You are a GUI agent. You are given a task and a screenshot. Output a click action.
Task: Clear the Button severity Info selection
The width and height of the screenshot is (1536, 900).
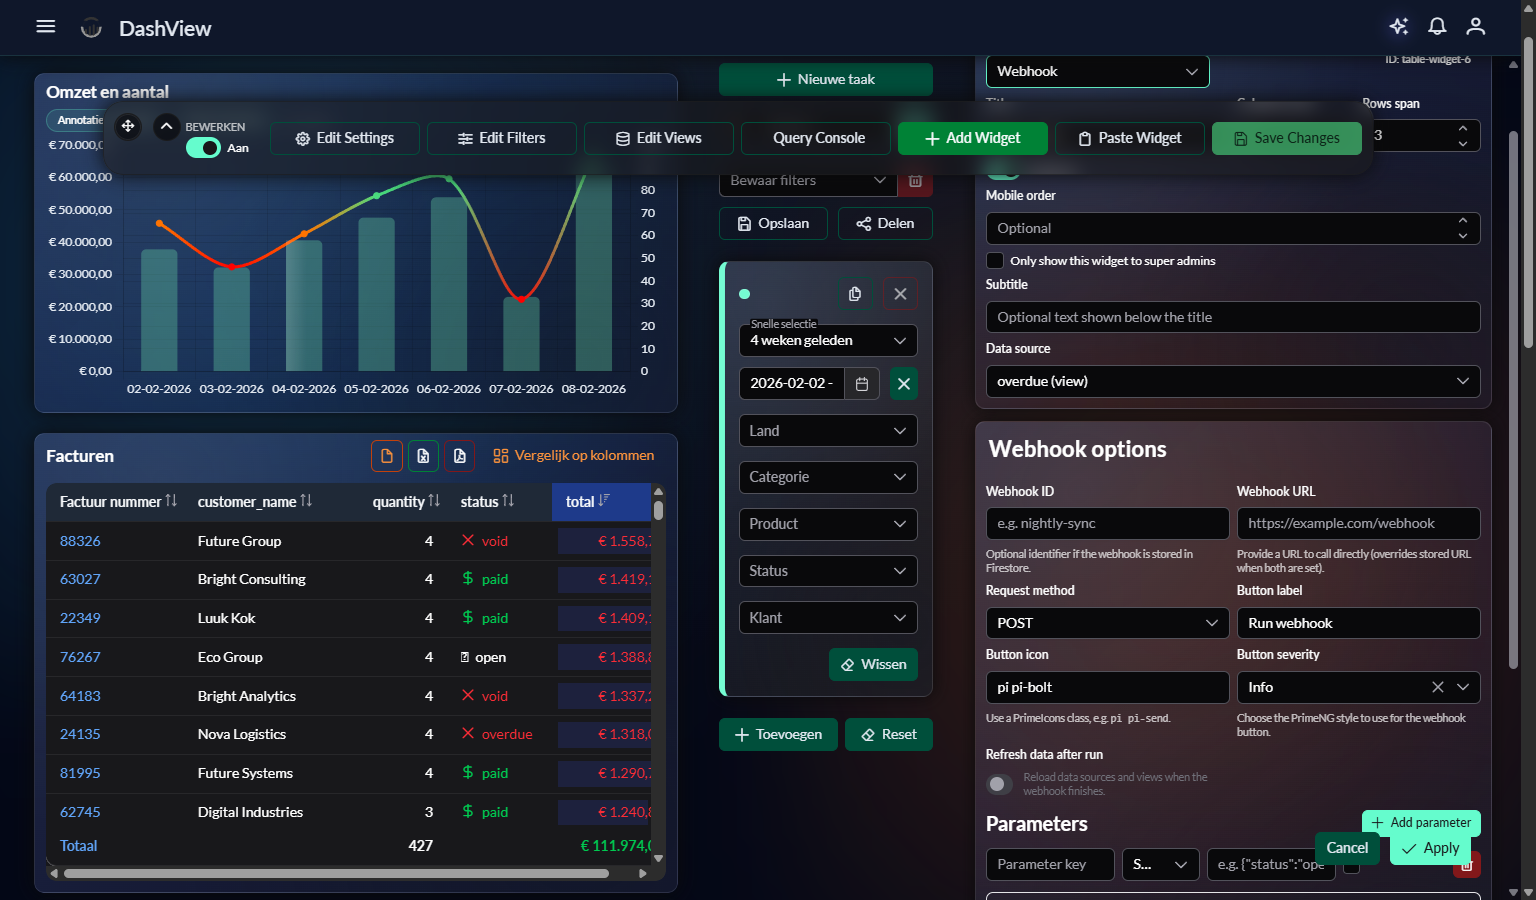tap(1437, 687)
